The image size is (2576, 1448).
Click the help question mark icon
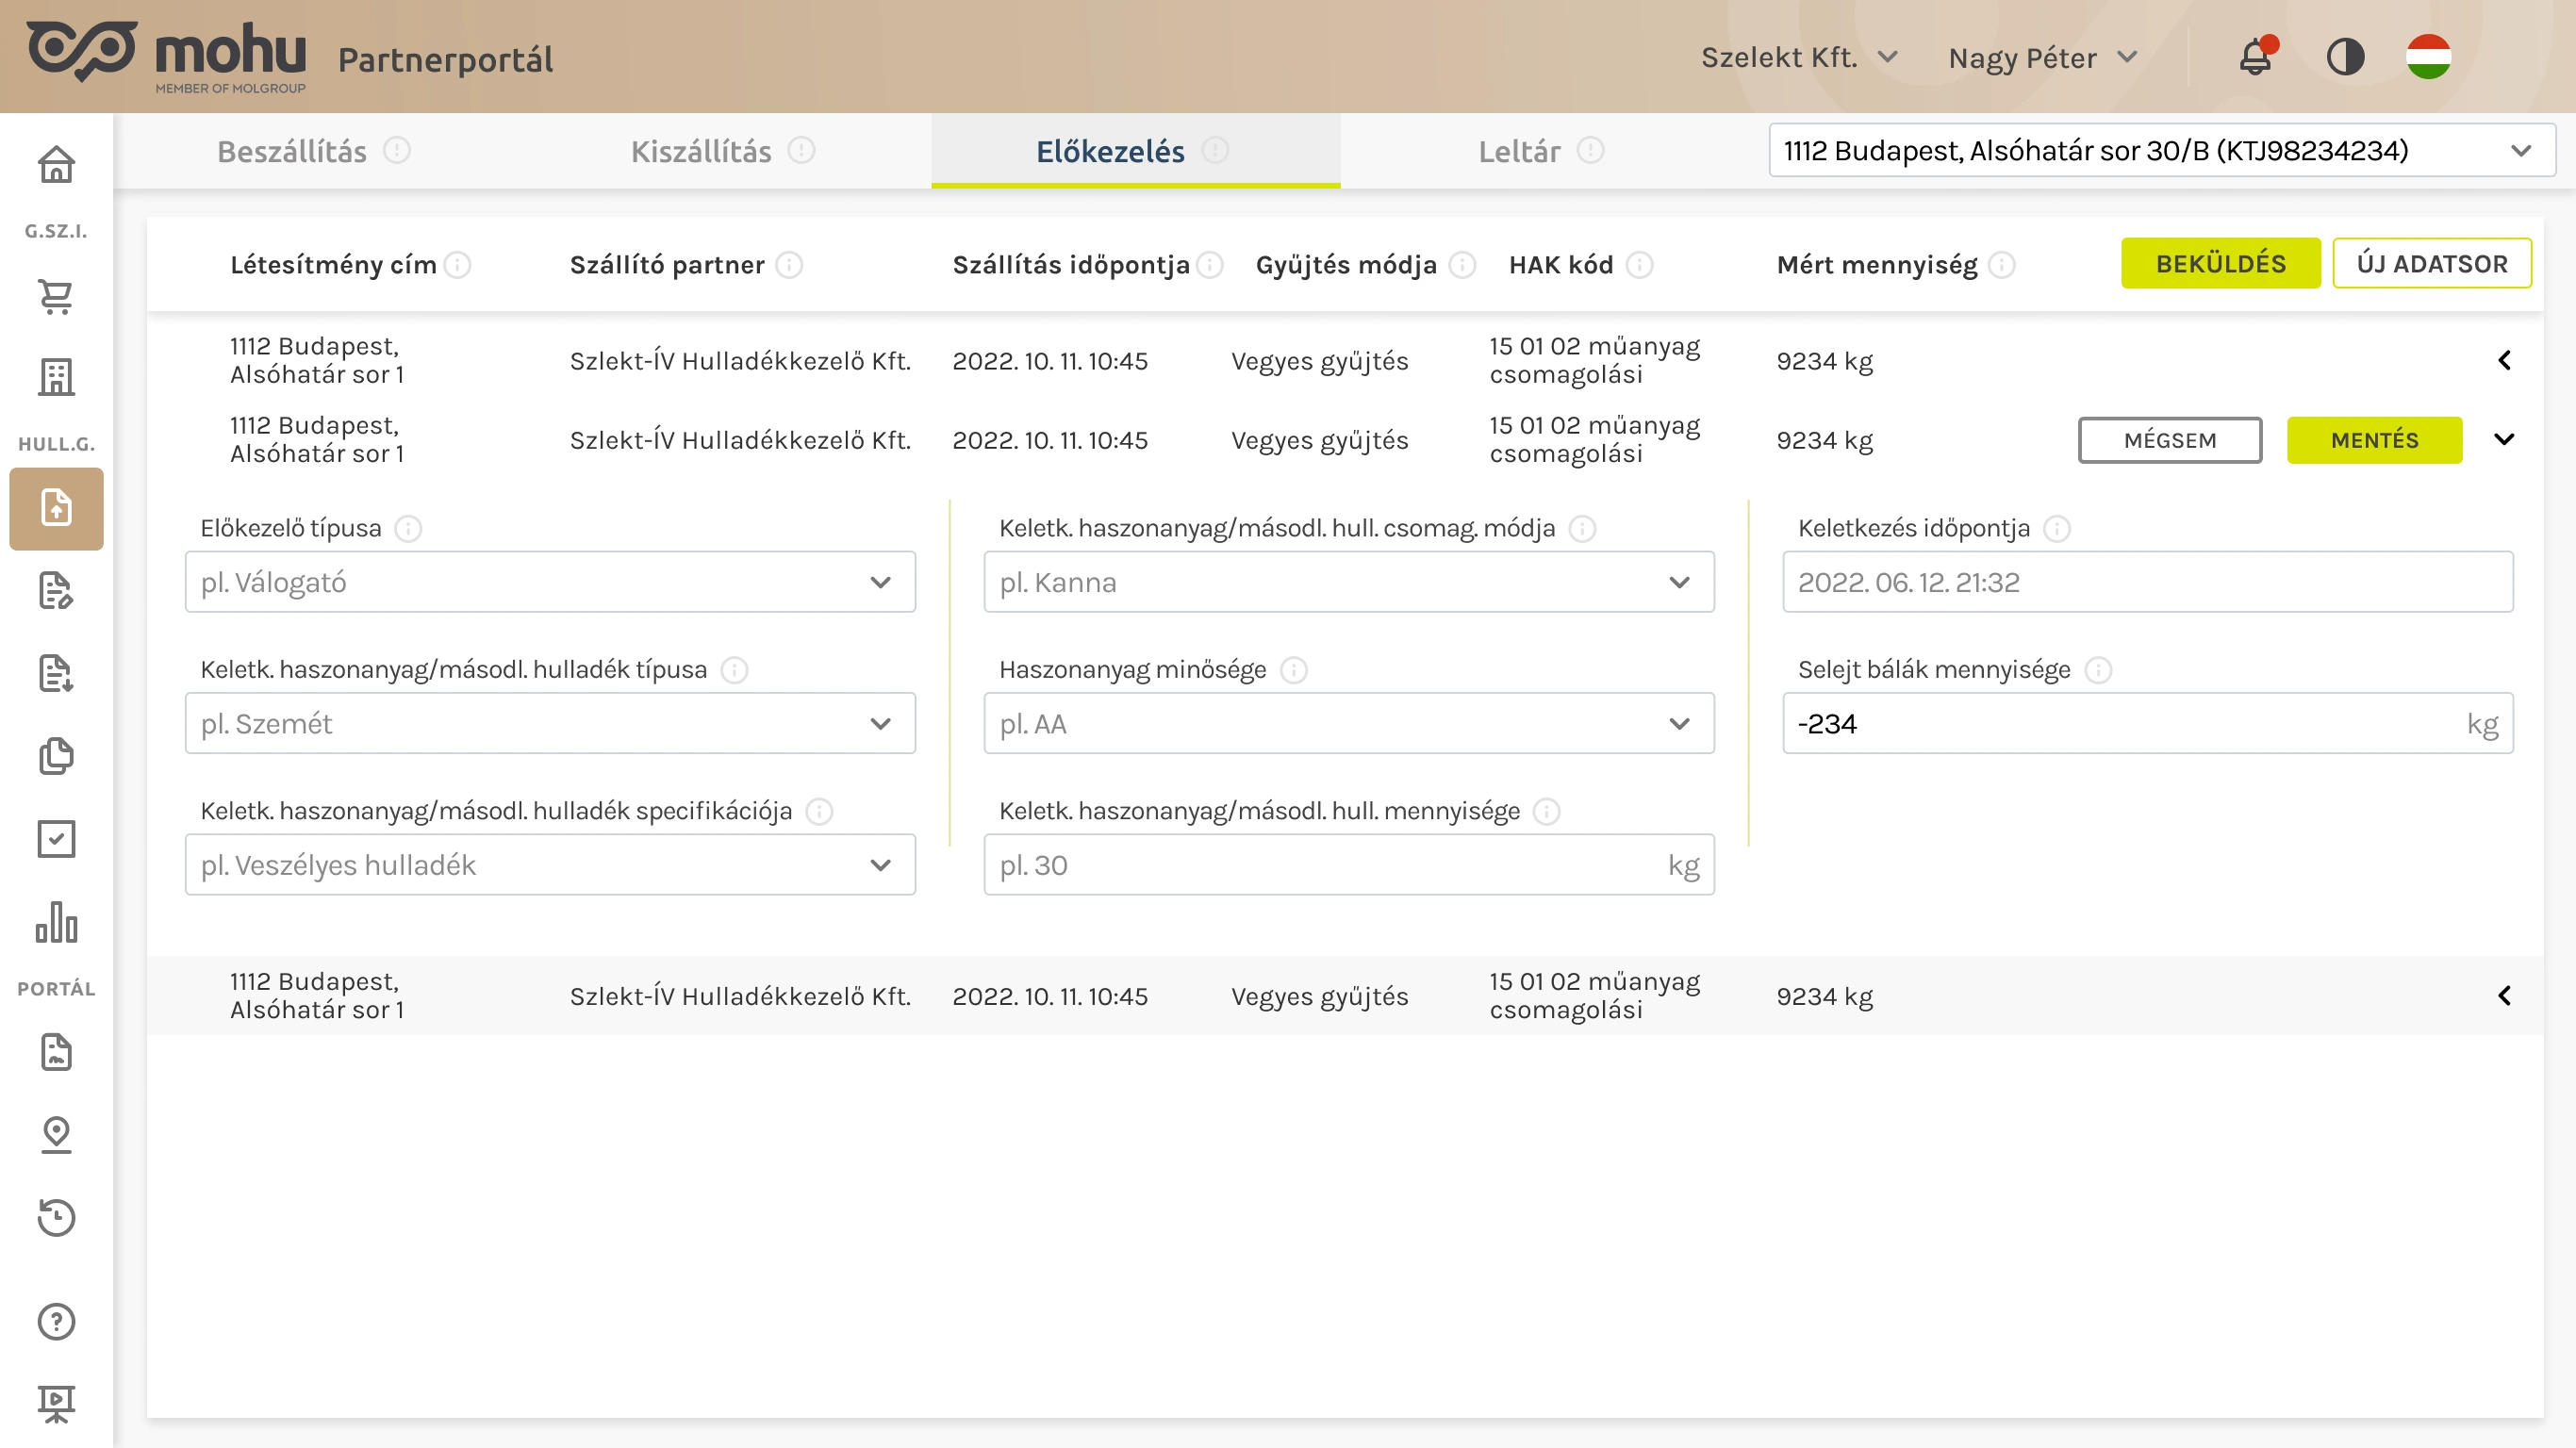(x=56, y=1321)
